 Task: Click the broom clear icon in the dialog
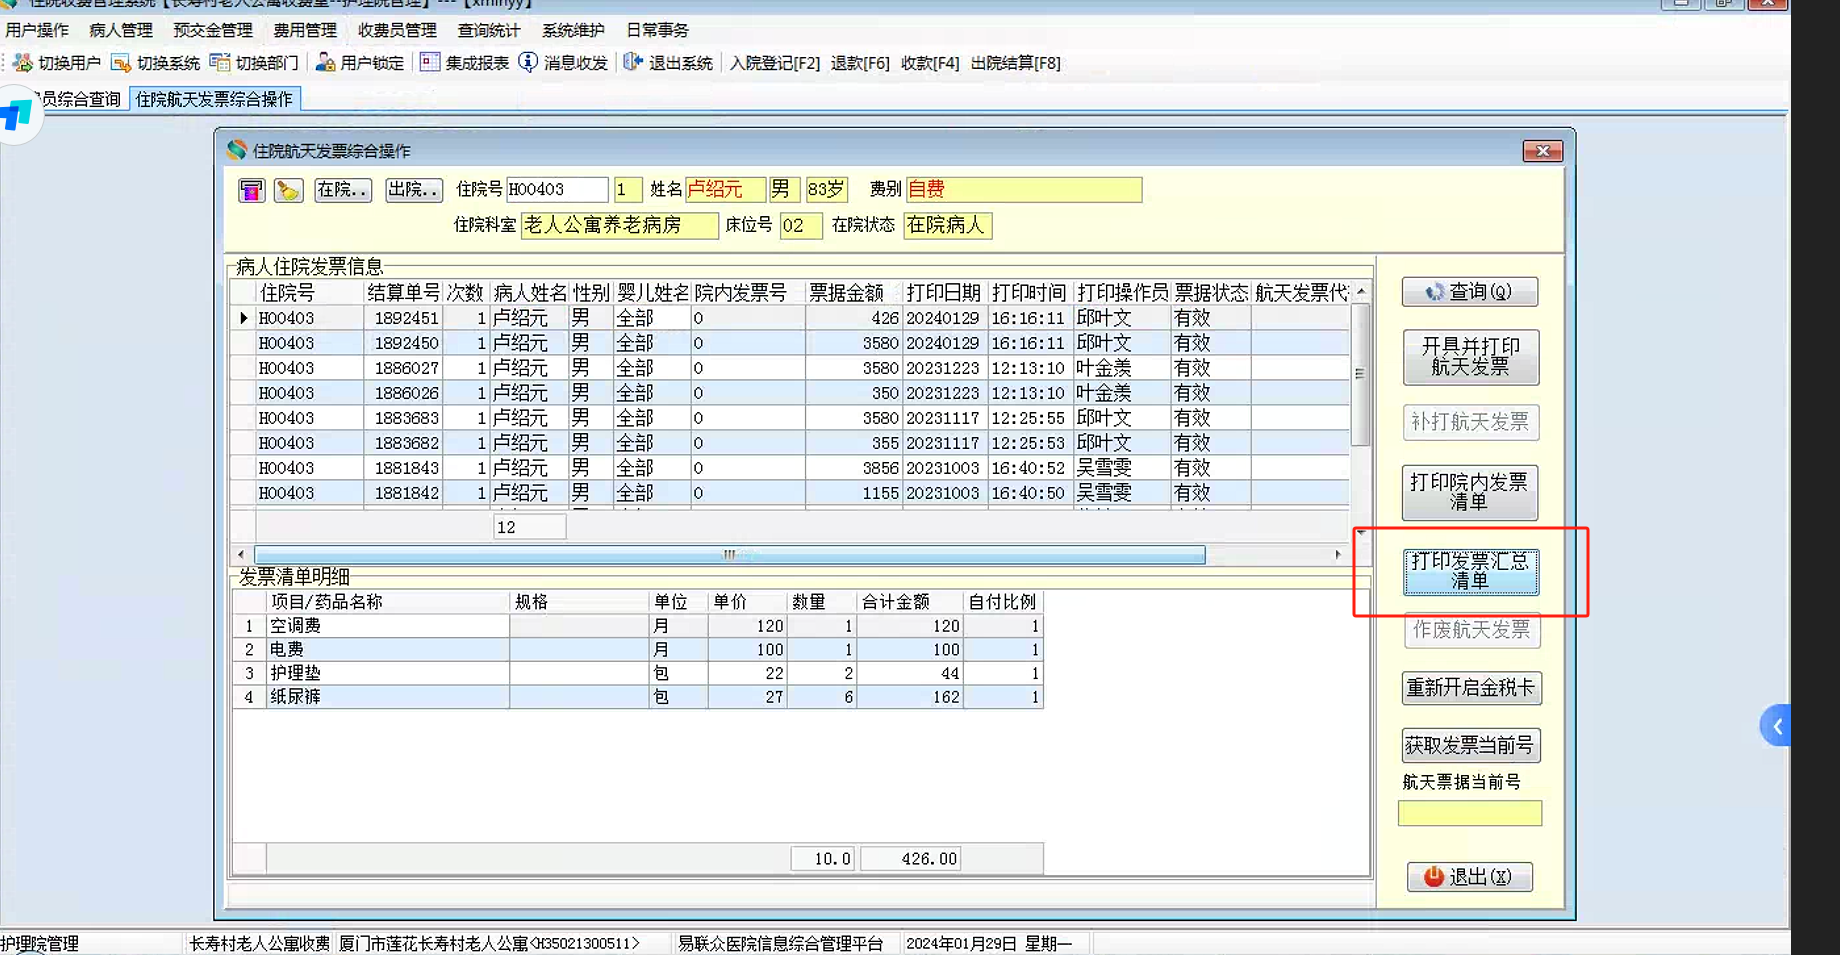click(x=289, y=190)
